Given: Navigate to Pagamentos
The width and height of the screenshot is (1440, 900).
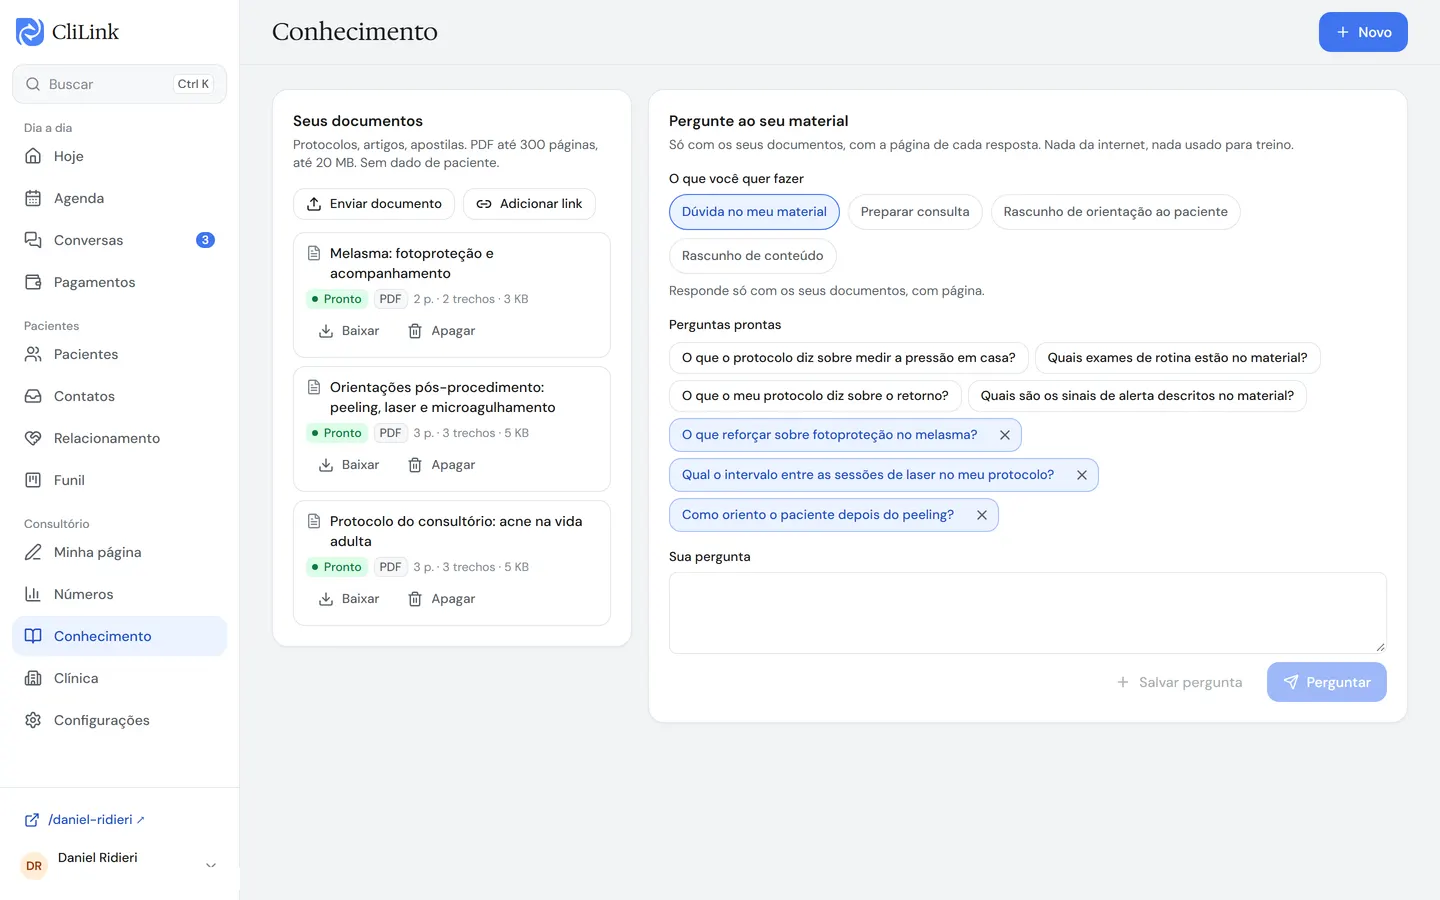Looking at the screenshot, I should pos(119,282).
